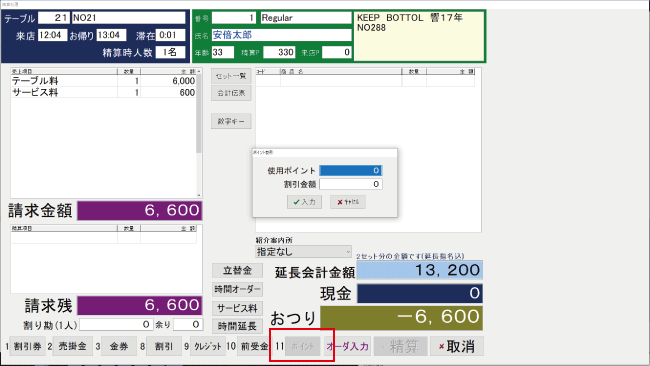This screenshot has width=650, height=366.
Task: Click the 時間オーダー button
Action: click(238, 289)
